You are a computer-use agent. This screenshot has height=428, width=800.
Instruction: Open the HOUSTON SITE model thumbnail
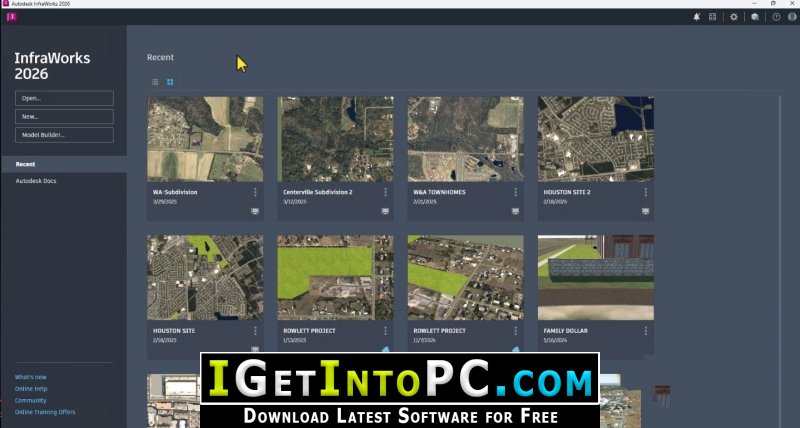pyautogui.click(x=206, y=278)
